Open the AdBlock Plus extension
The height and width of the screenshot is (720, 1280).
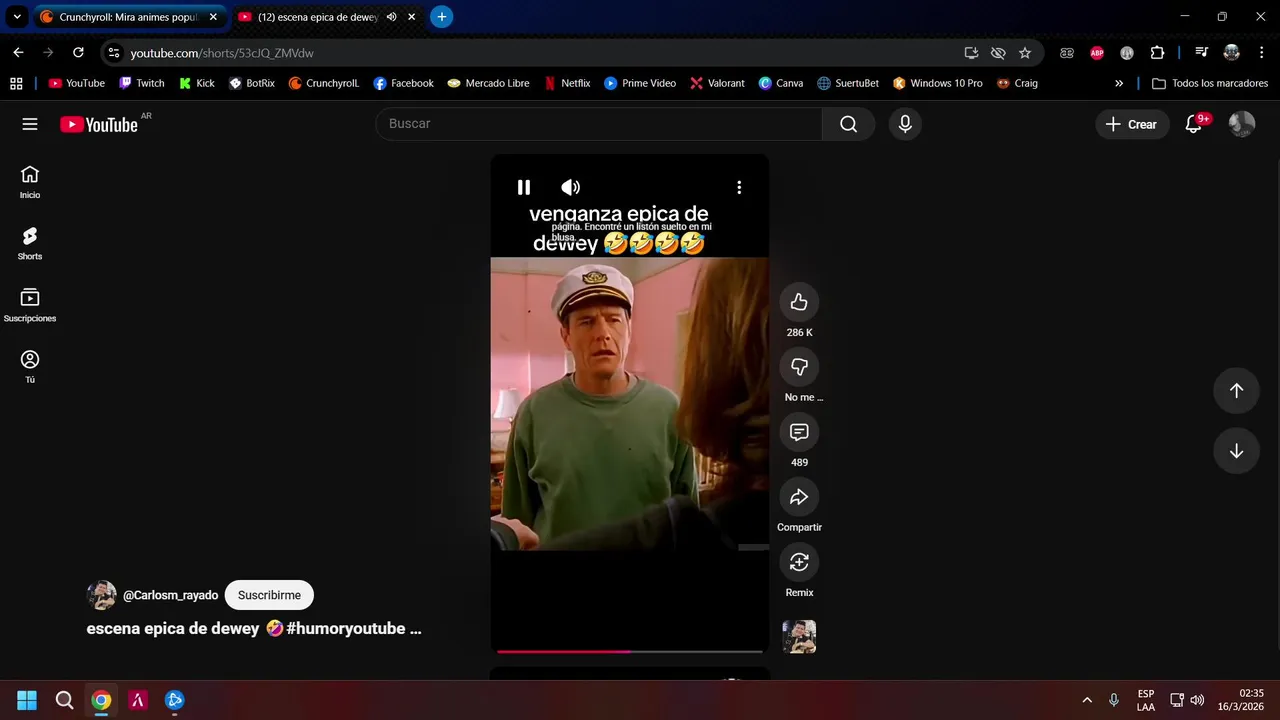point(1097,53)
